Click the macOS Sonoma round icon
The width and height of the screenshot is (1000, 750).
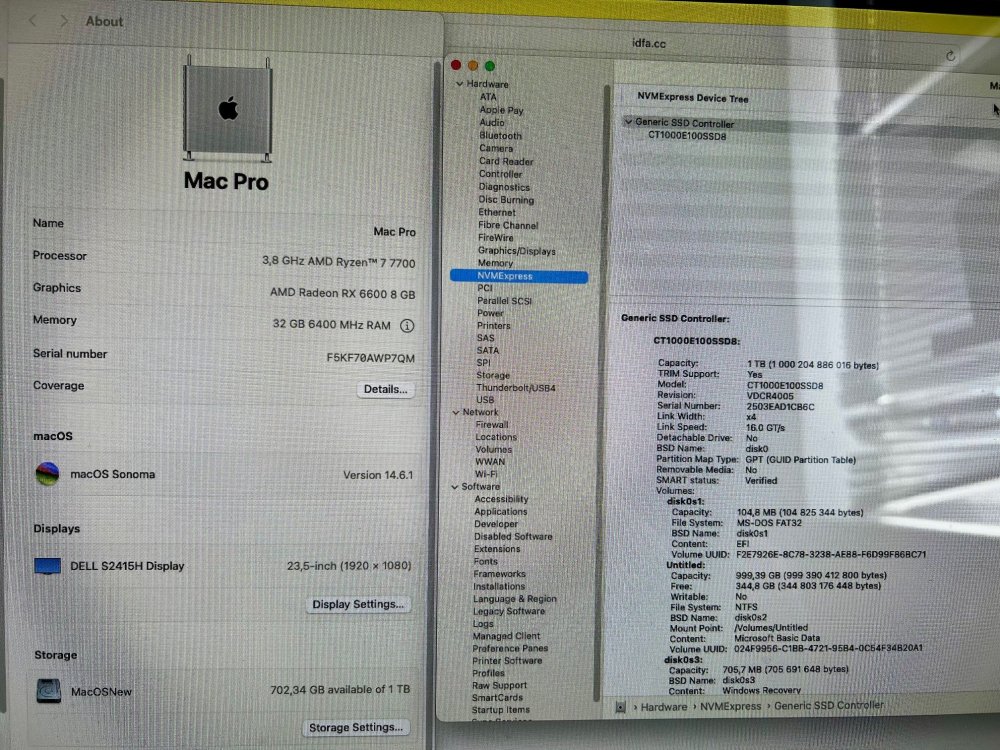(47, 474)
